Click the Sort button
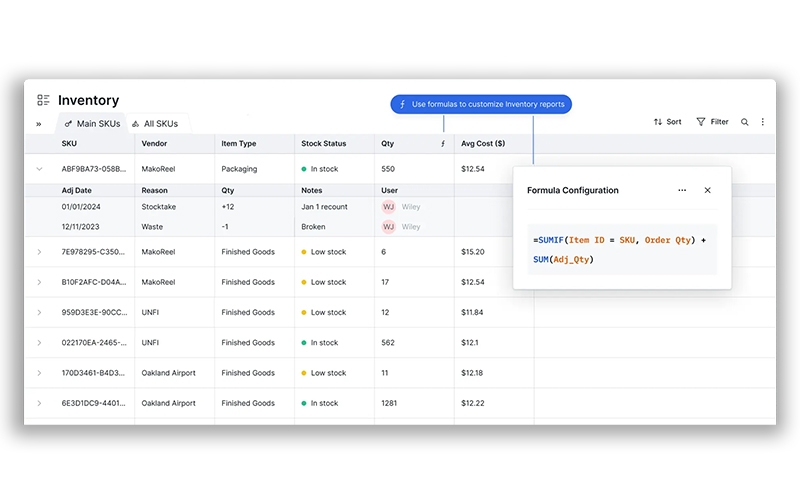 coord(667,122)
